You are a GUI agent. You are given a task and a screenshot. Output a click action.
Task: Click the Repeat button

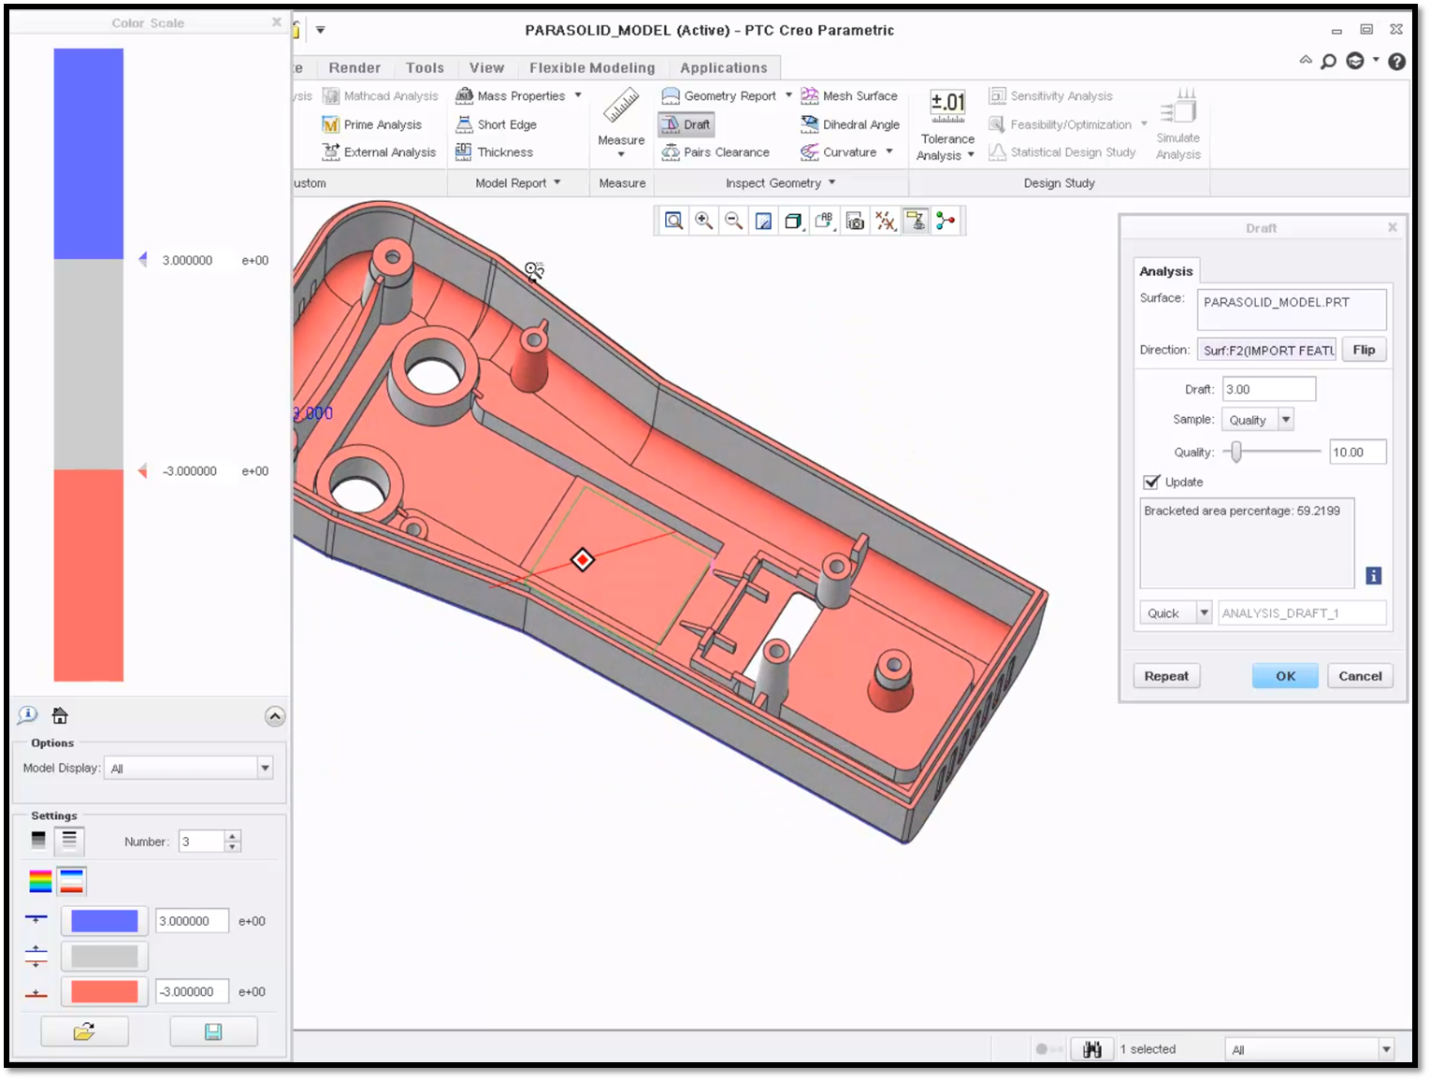pyautogui.click(x=1166, y=676)
